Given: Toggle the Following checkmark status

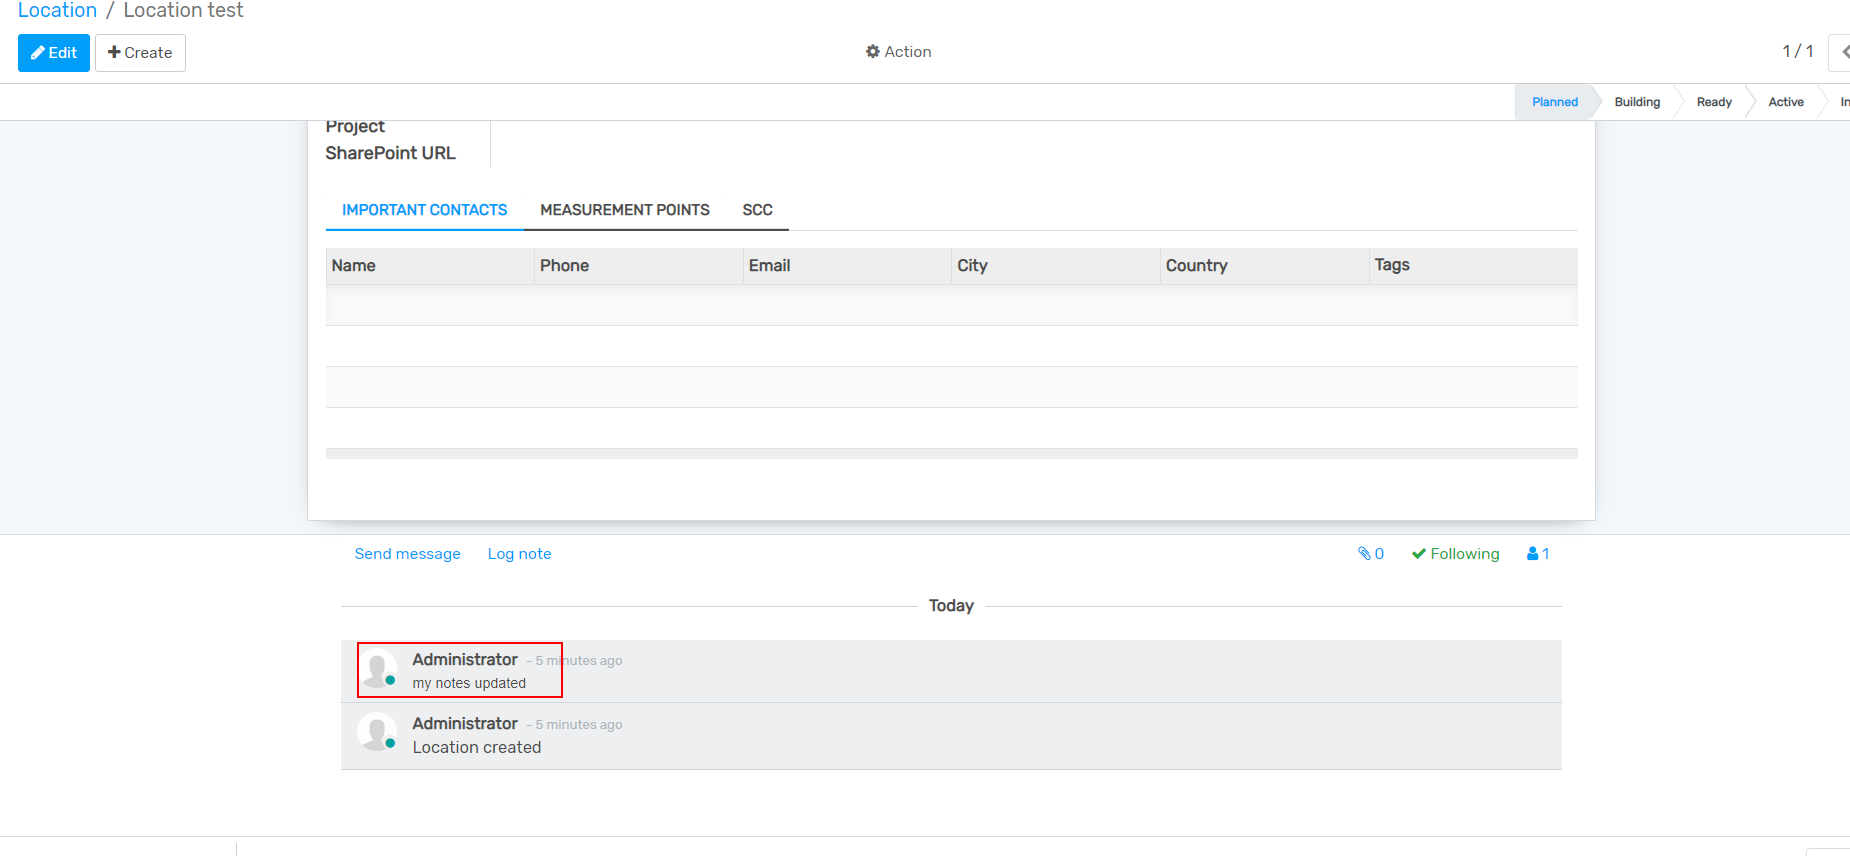Looking at the screenshot, I should (x=1455, y=554).
